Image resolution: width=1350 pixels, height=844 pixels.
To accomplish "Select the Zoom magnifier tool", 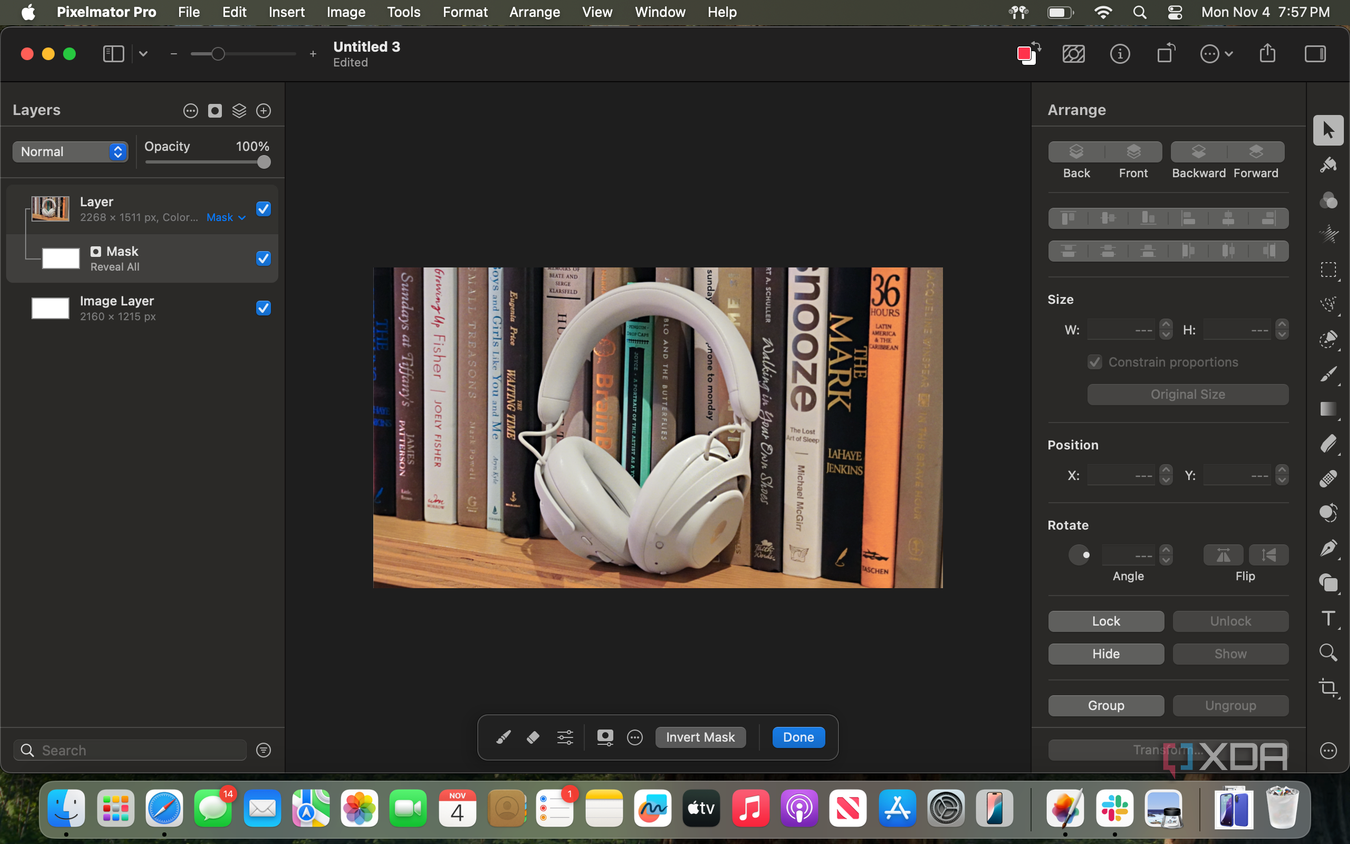I will [x=1328, y=653].
